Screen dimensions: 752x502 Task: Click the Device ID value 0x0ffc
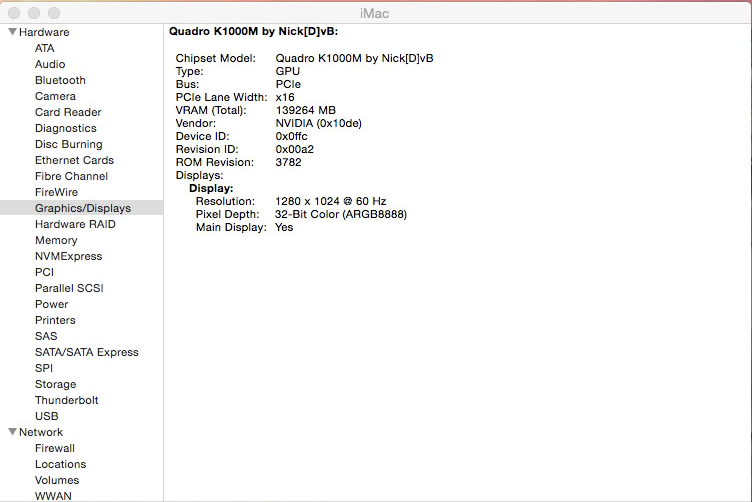point(291,136)
